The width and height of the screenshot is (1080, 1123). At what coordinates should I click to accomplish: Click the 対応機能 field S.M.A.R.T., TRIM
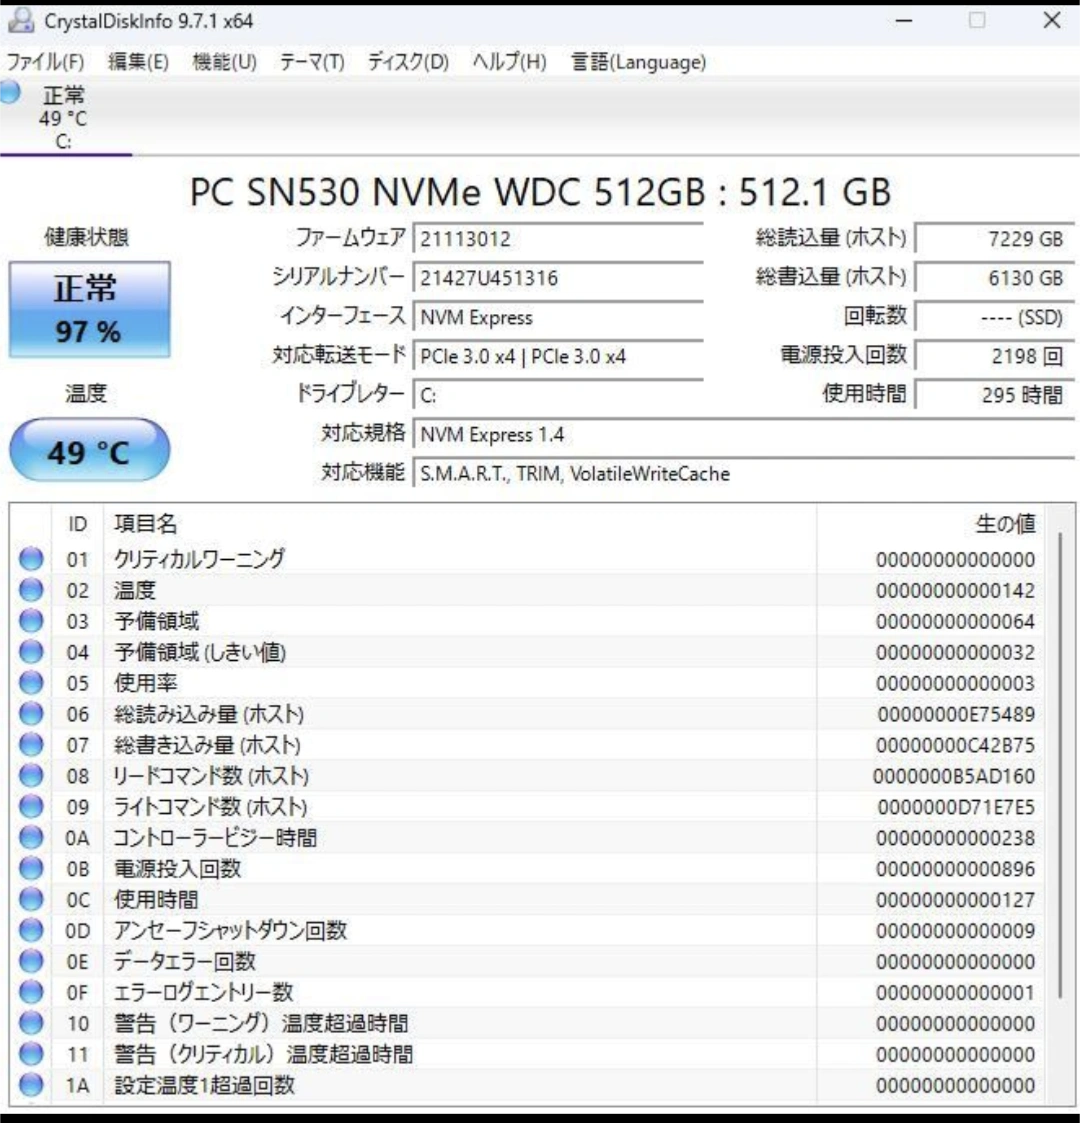(x=743, y=473)
